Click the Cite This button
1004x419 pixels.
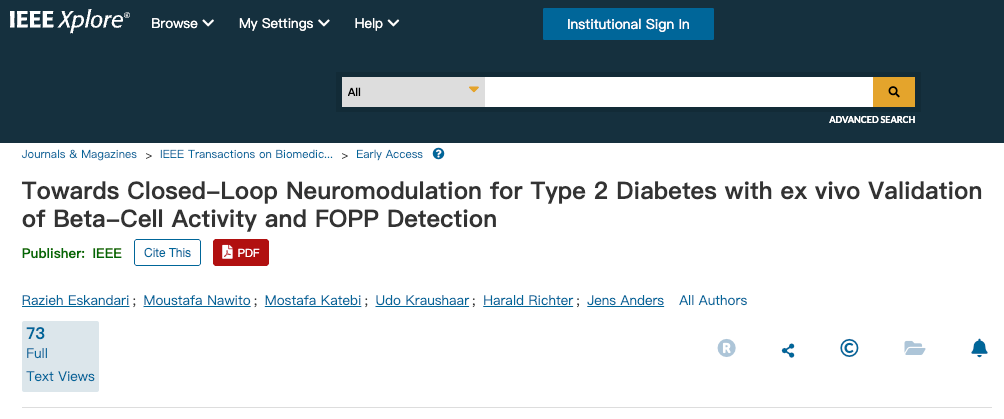click(x=167, y=253)
